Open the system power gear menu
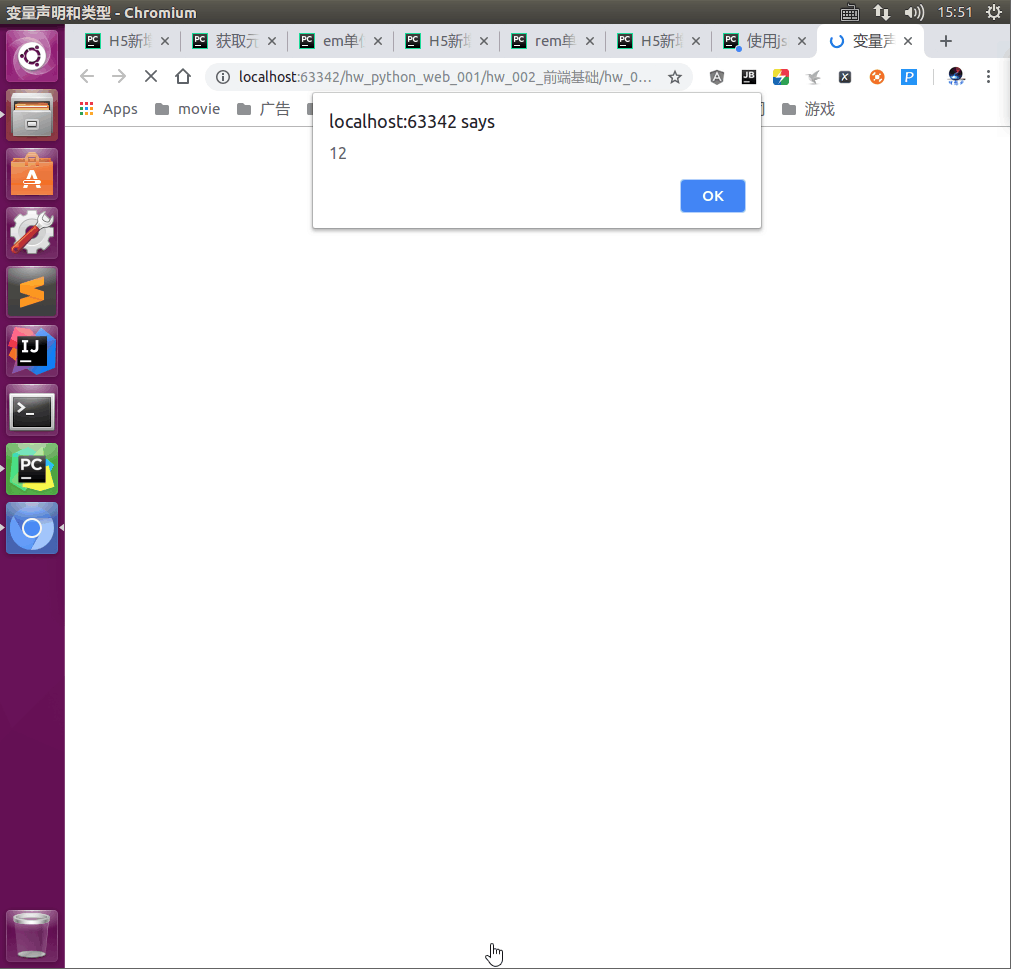 point(994,12)
